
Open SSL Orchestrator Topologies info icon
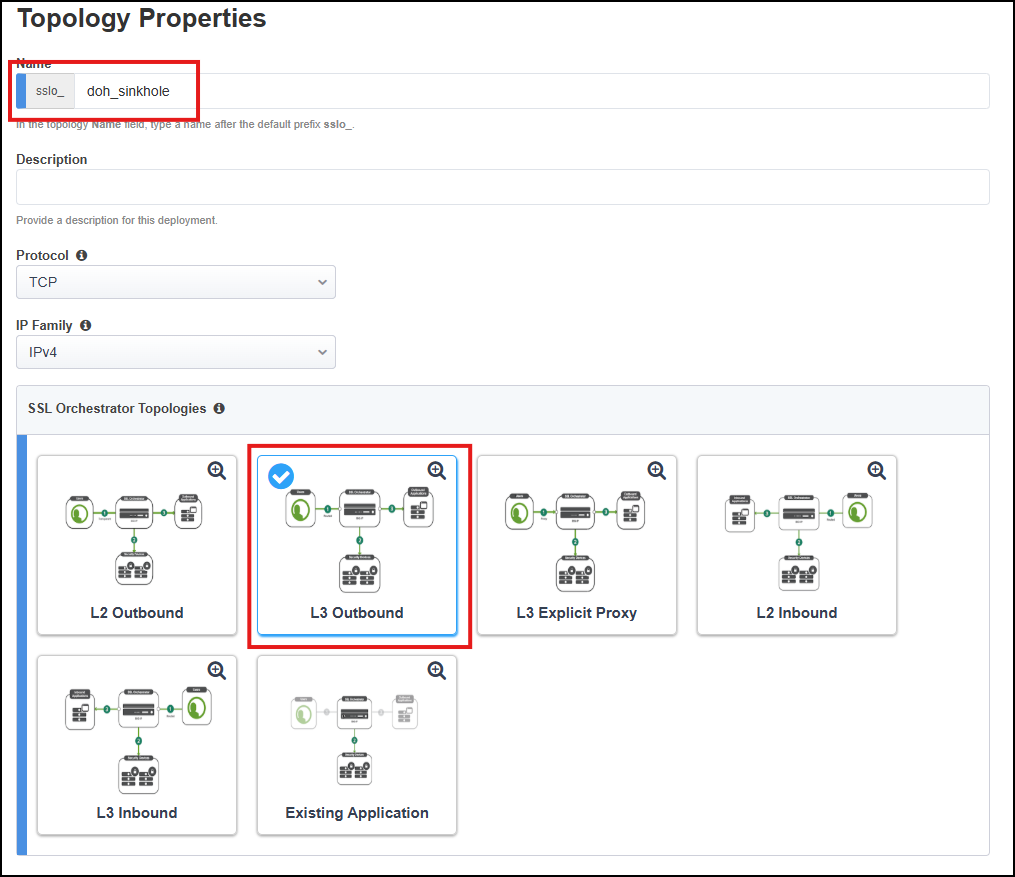click(x=219, y=408)
